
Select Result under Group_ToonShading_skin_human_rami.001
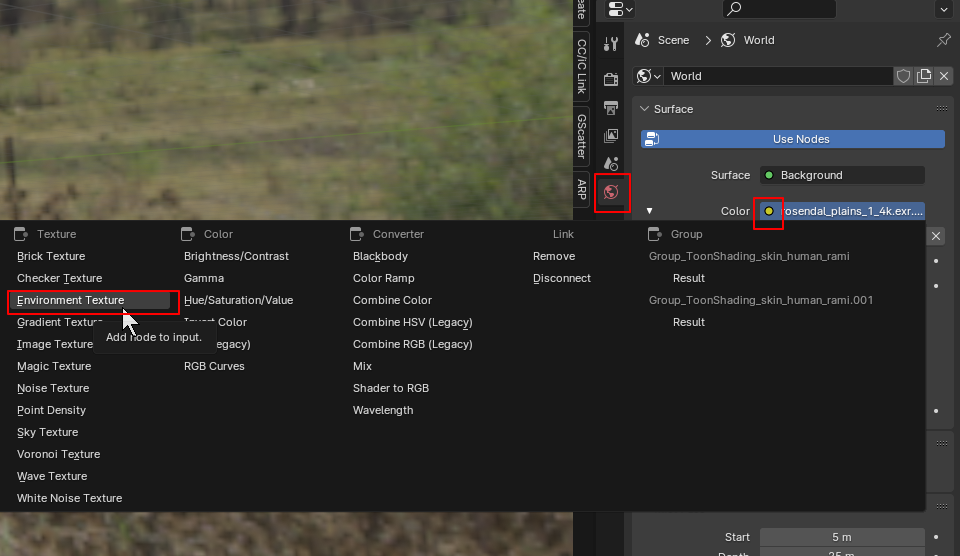(x=689, y=322)
